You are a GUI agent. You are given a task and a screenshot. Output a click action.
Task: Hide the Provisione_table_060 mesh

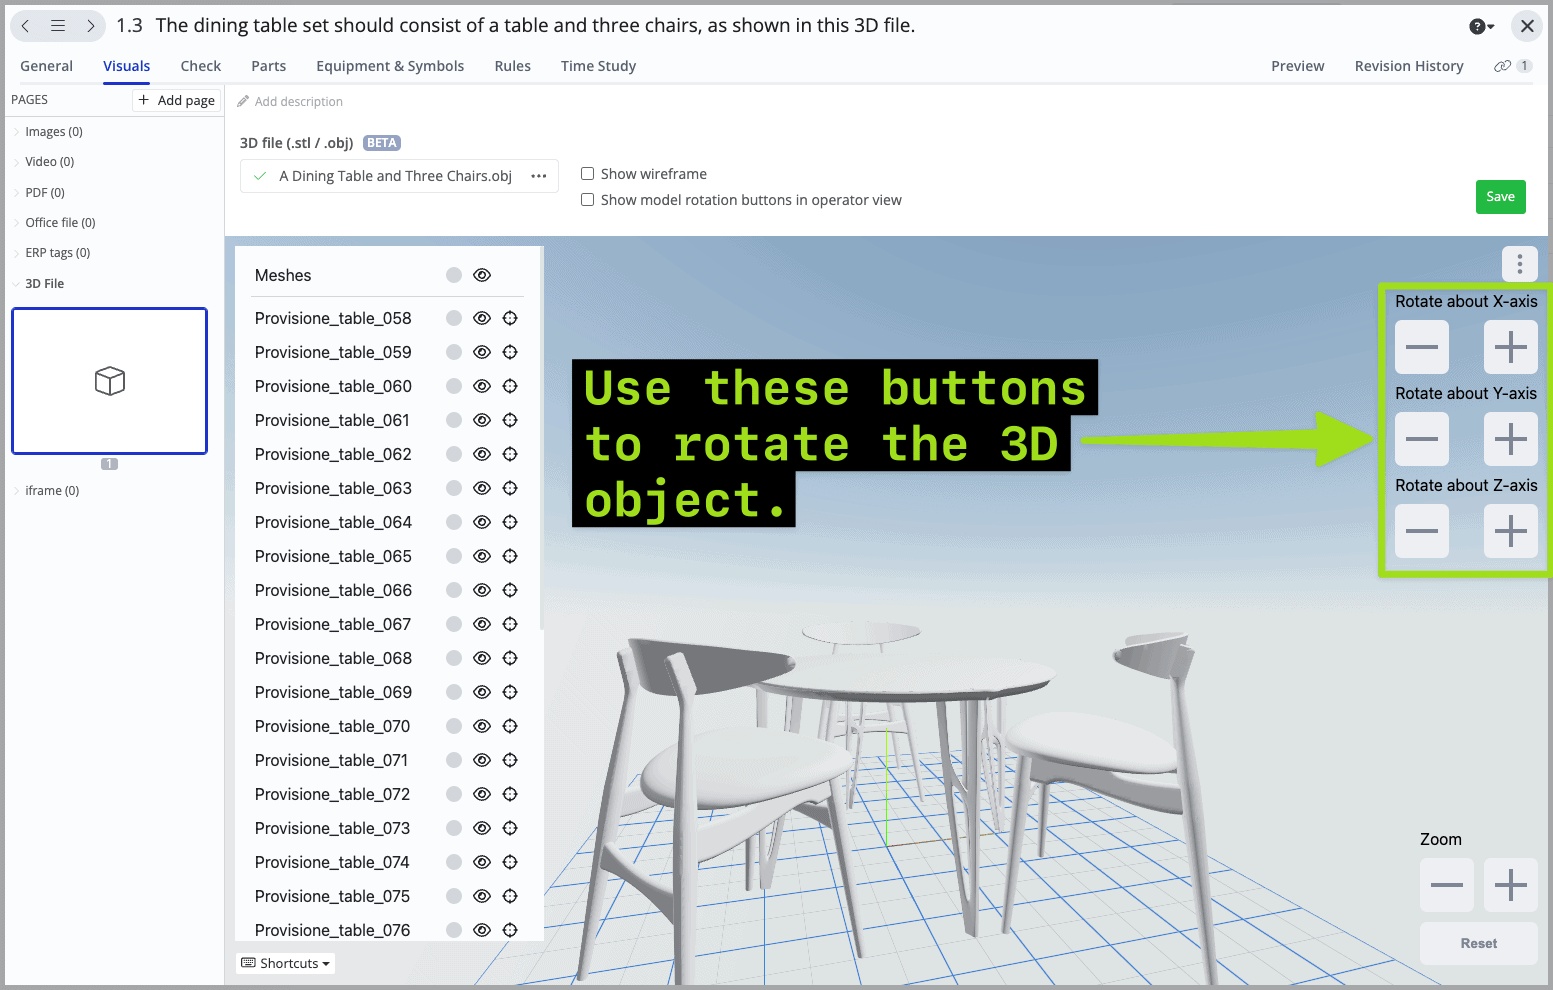(x=481, y=385)
